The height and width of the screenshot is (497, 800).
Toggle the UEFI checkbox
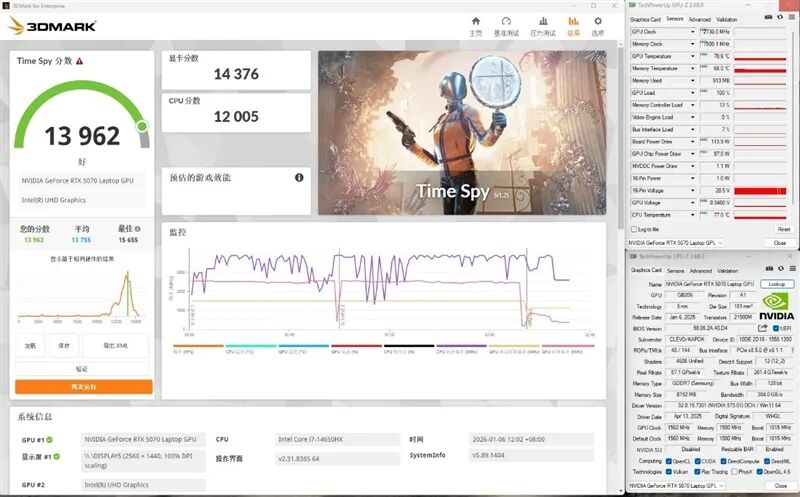774,327
